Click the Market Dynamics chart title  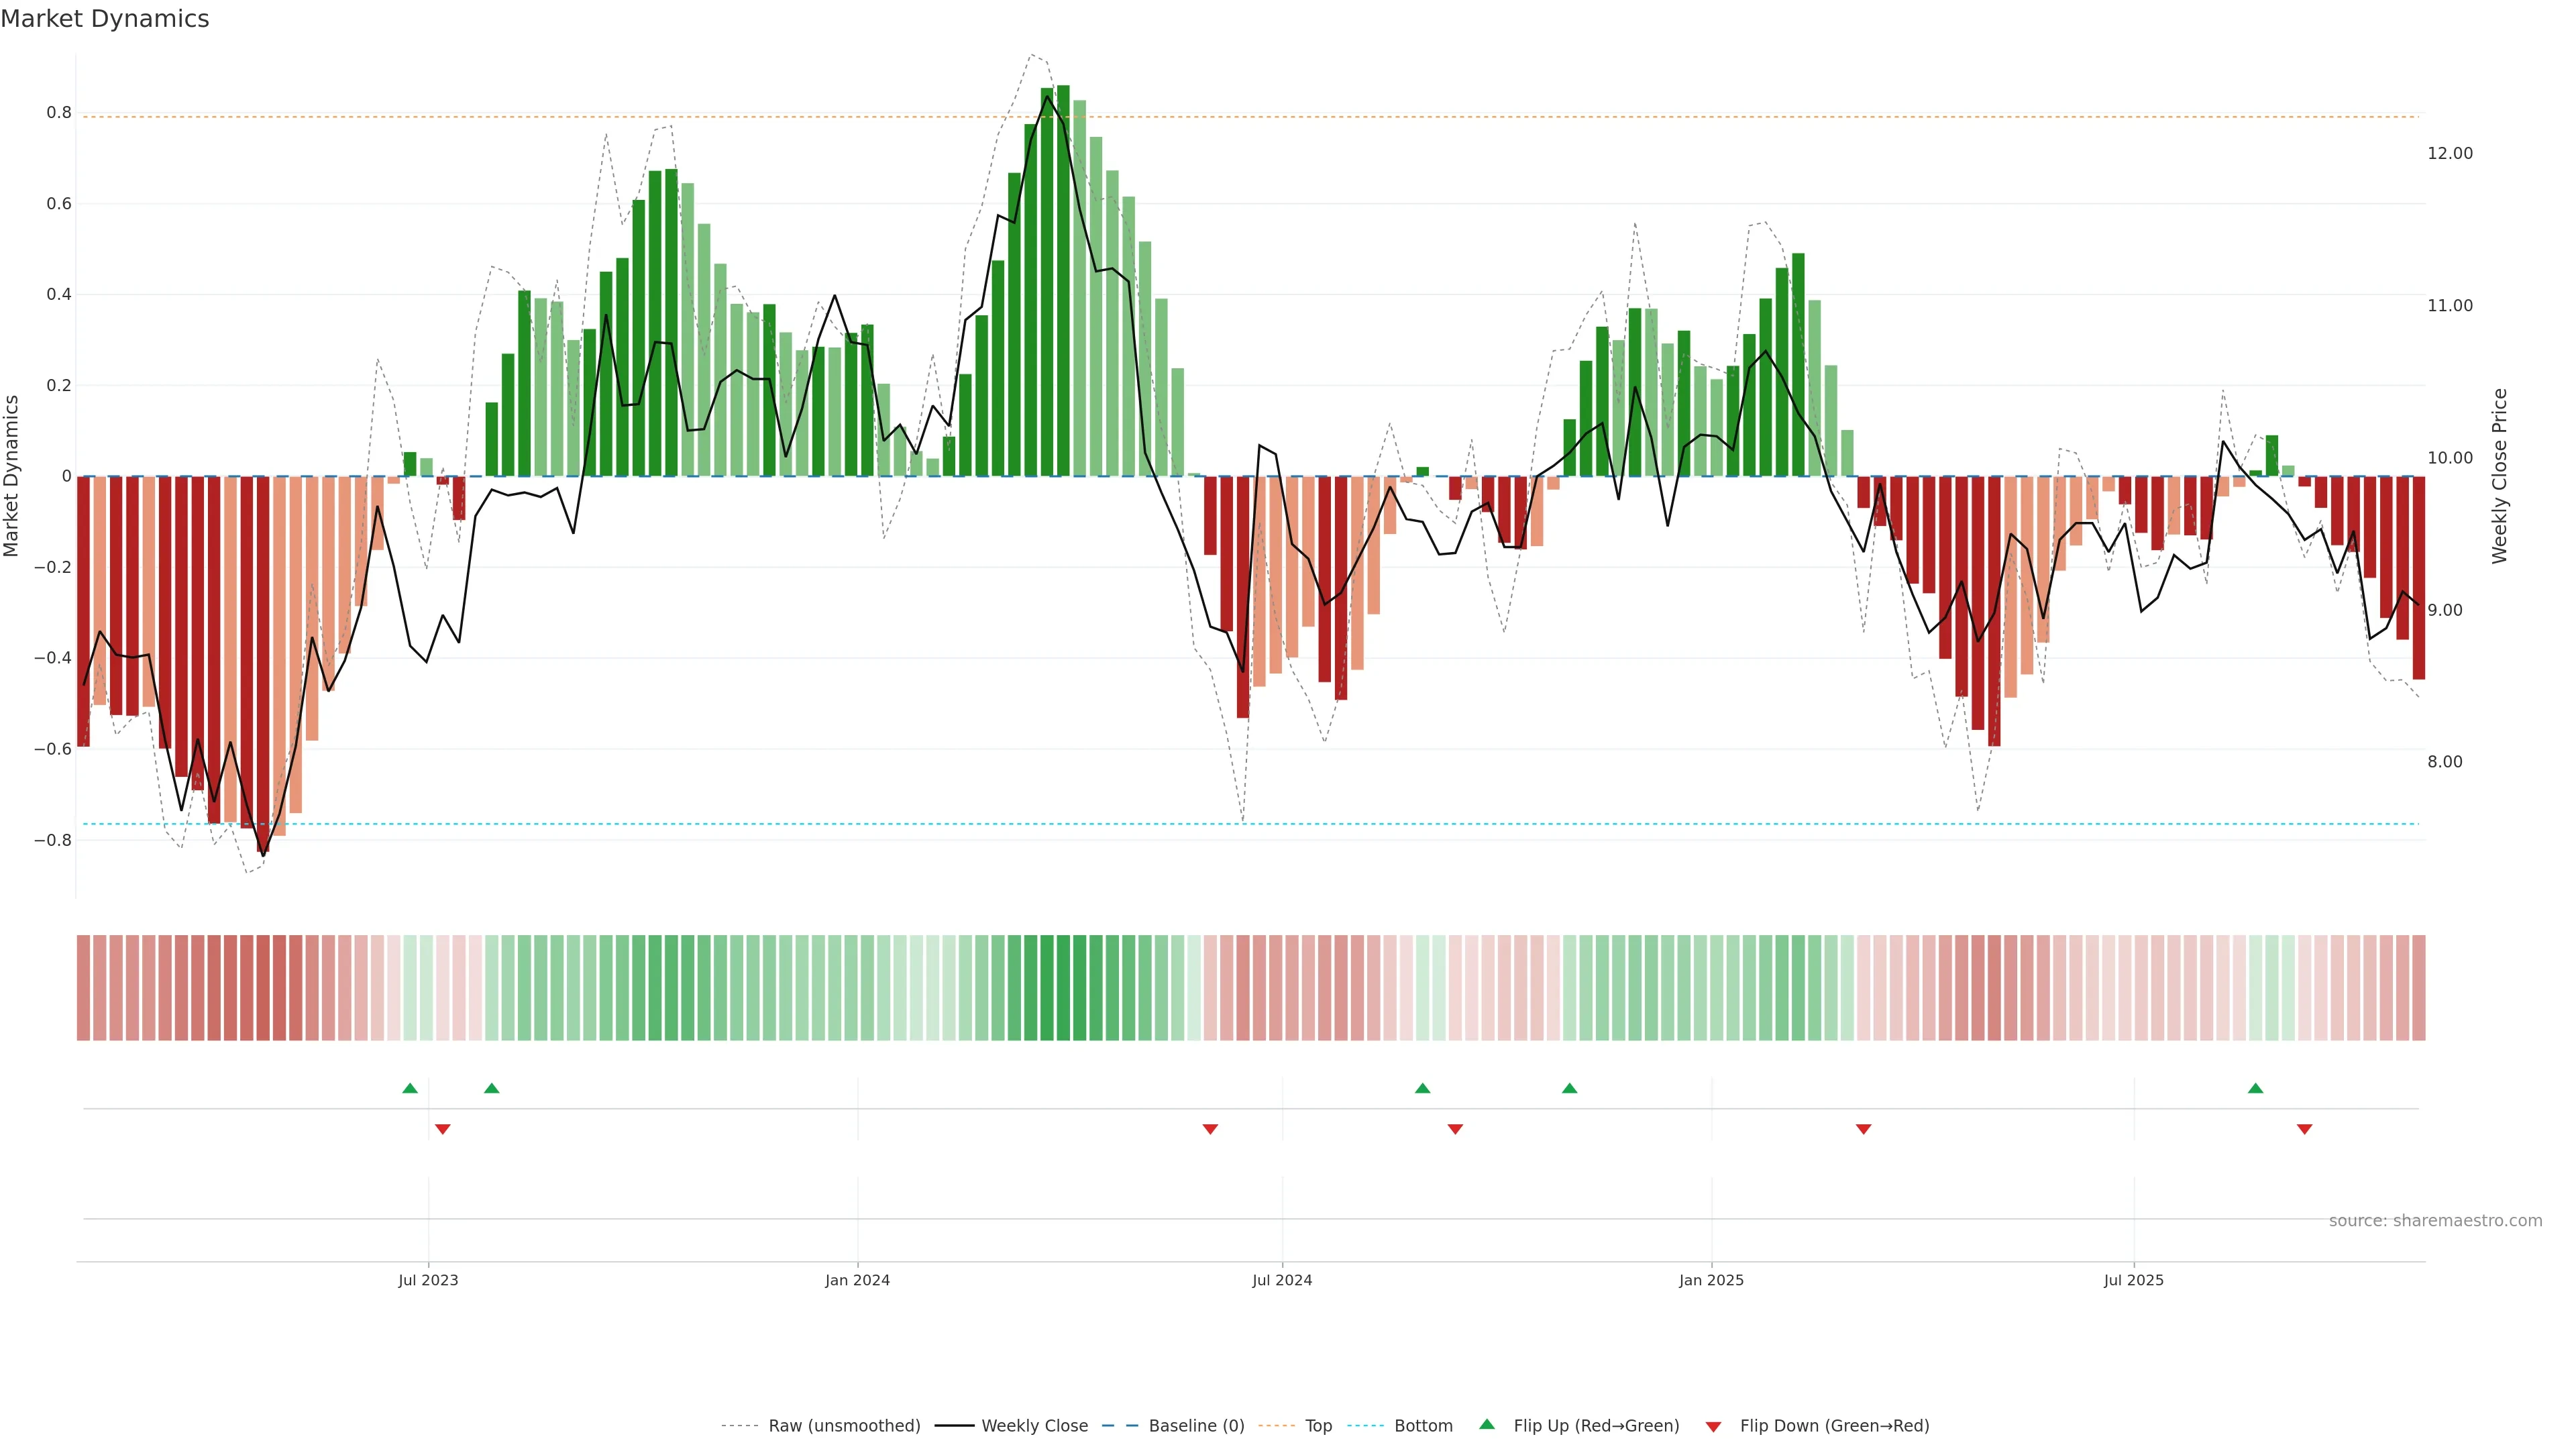105,19
